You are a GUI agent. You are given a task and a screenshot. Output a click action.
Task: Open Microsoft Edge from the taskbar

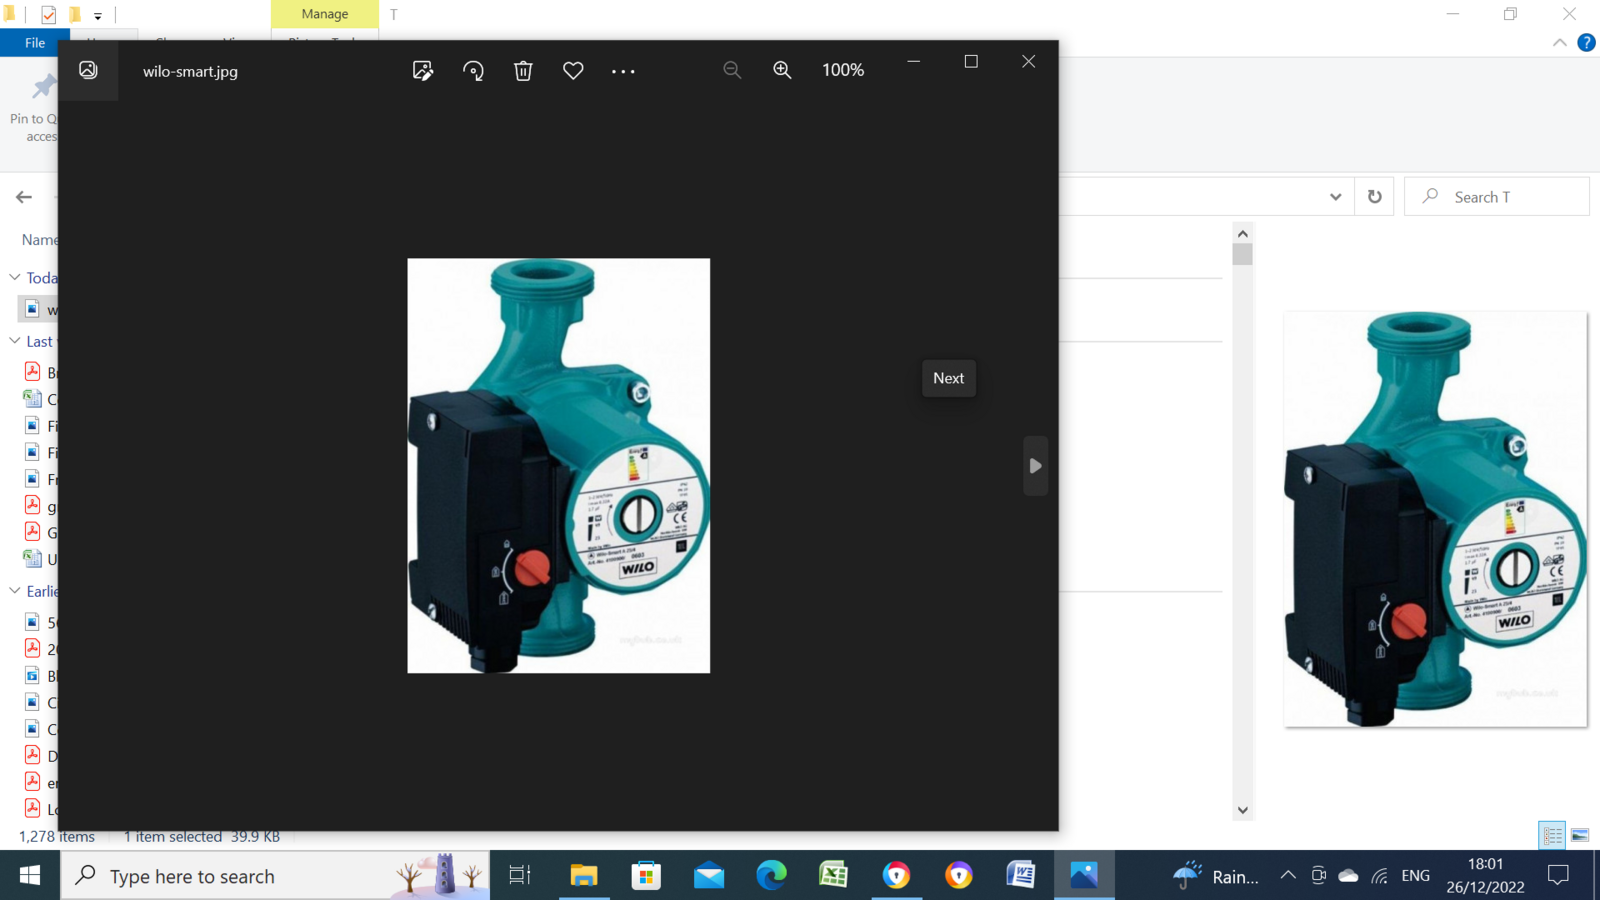point(772,876)
